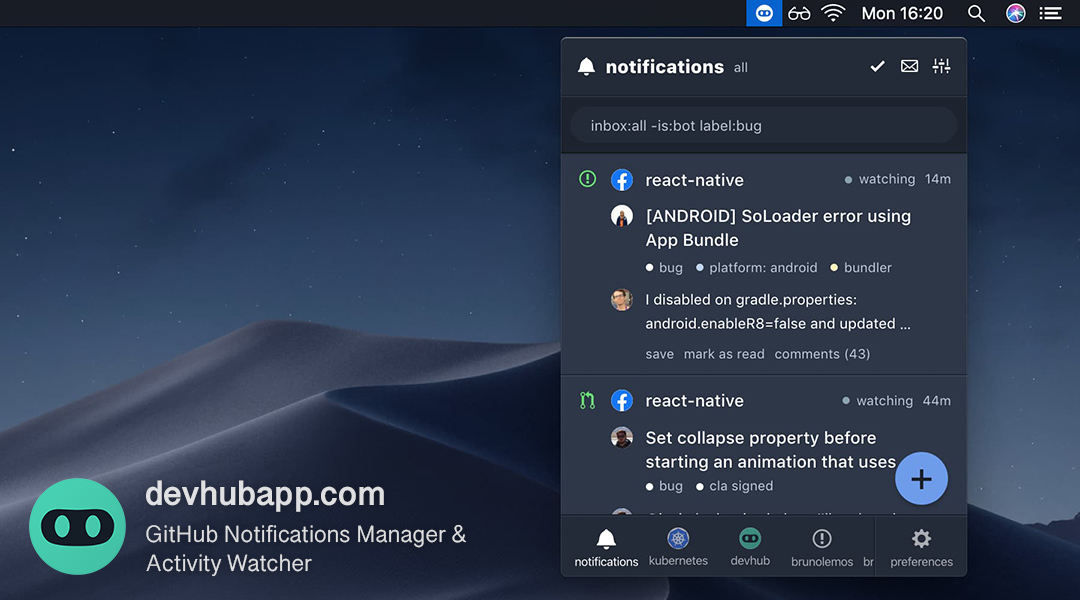Click the SoLoader issue author avatar

click(x=621, y=216)
